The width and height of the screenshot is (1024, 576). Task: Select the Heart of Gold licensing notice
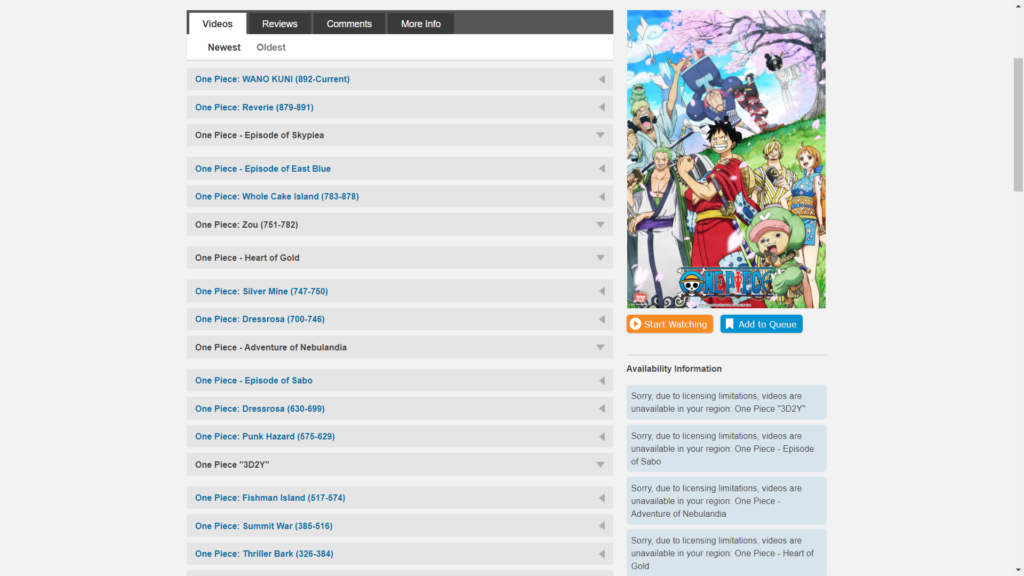pos(726,552)
